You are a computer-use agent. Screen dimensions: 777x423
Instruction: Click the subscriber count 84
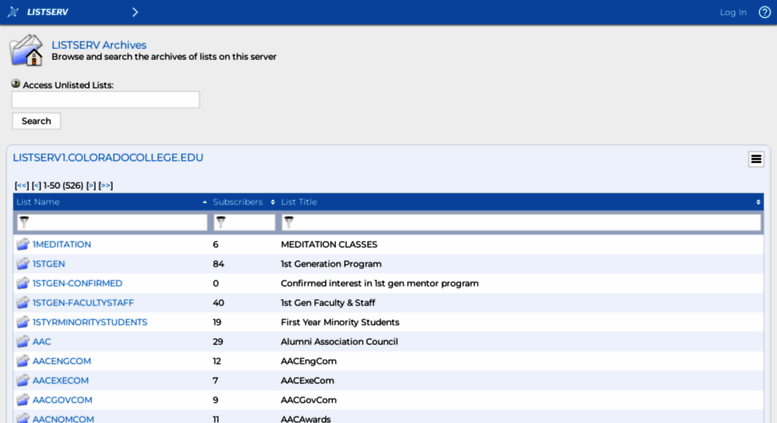[x=219, y=264]
